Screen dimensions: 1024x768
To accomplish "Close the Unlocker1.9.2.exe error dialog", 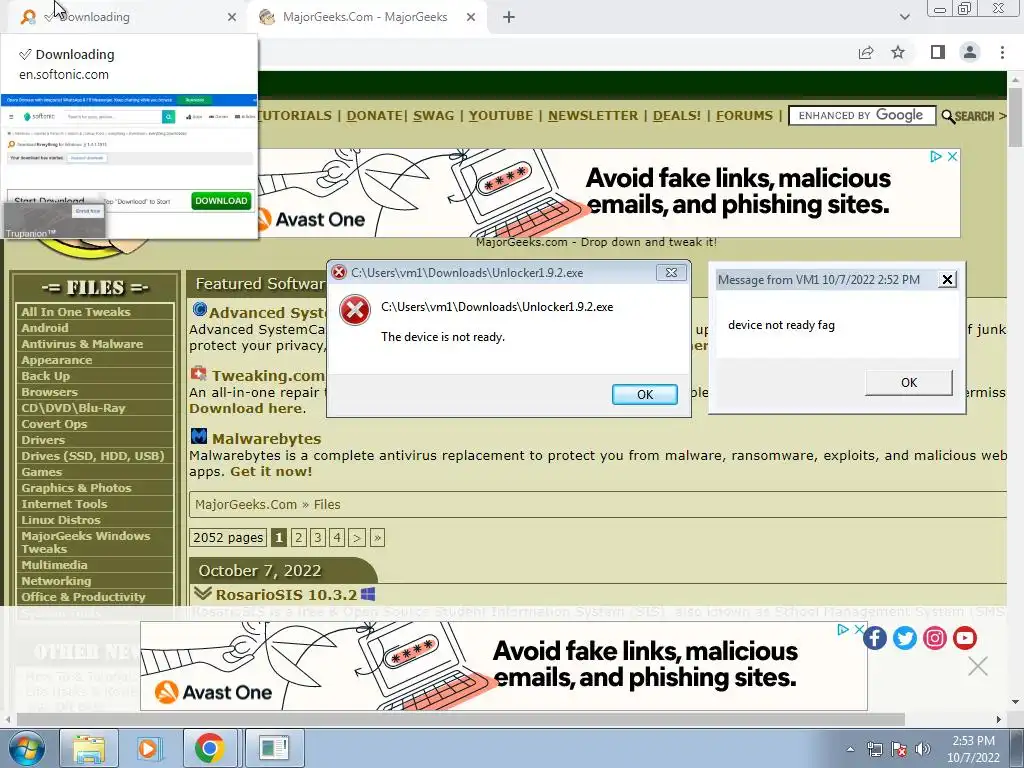I will (671, 272).
